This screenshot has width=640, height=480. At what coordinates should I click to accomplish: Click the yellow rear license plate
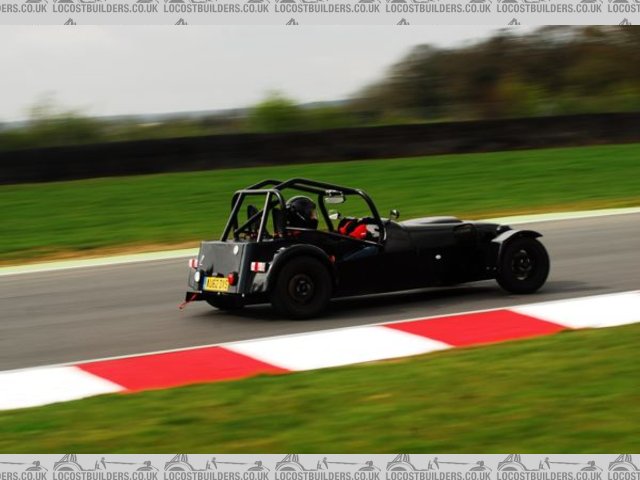pos(216,284)
